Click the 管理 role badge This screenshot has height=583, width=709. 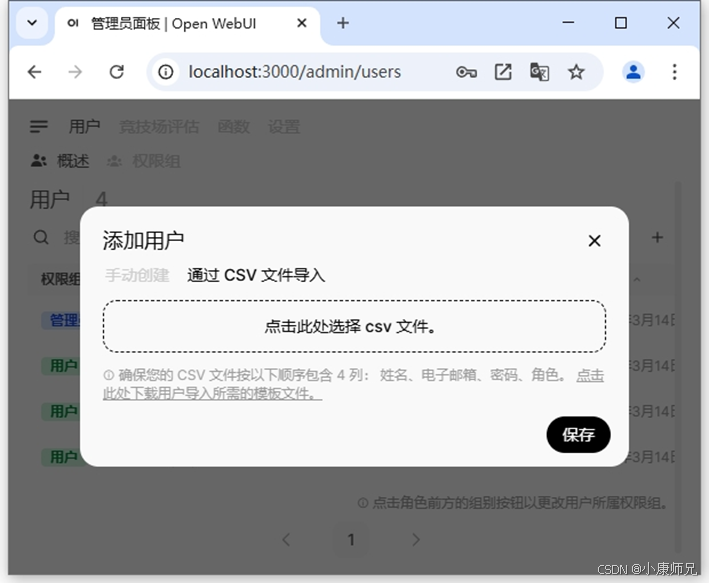click(61, 320)
